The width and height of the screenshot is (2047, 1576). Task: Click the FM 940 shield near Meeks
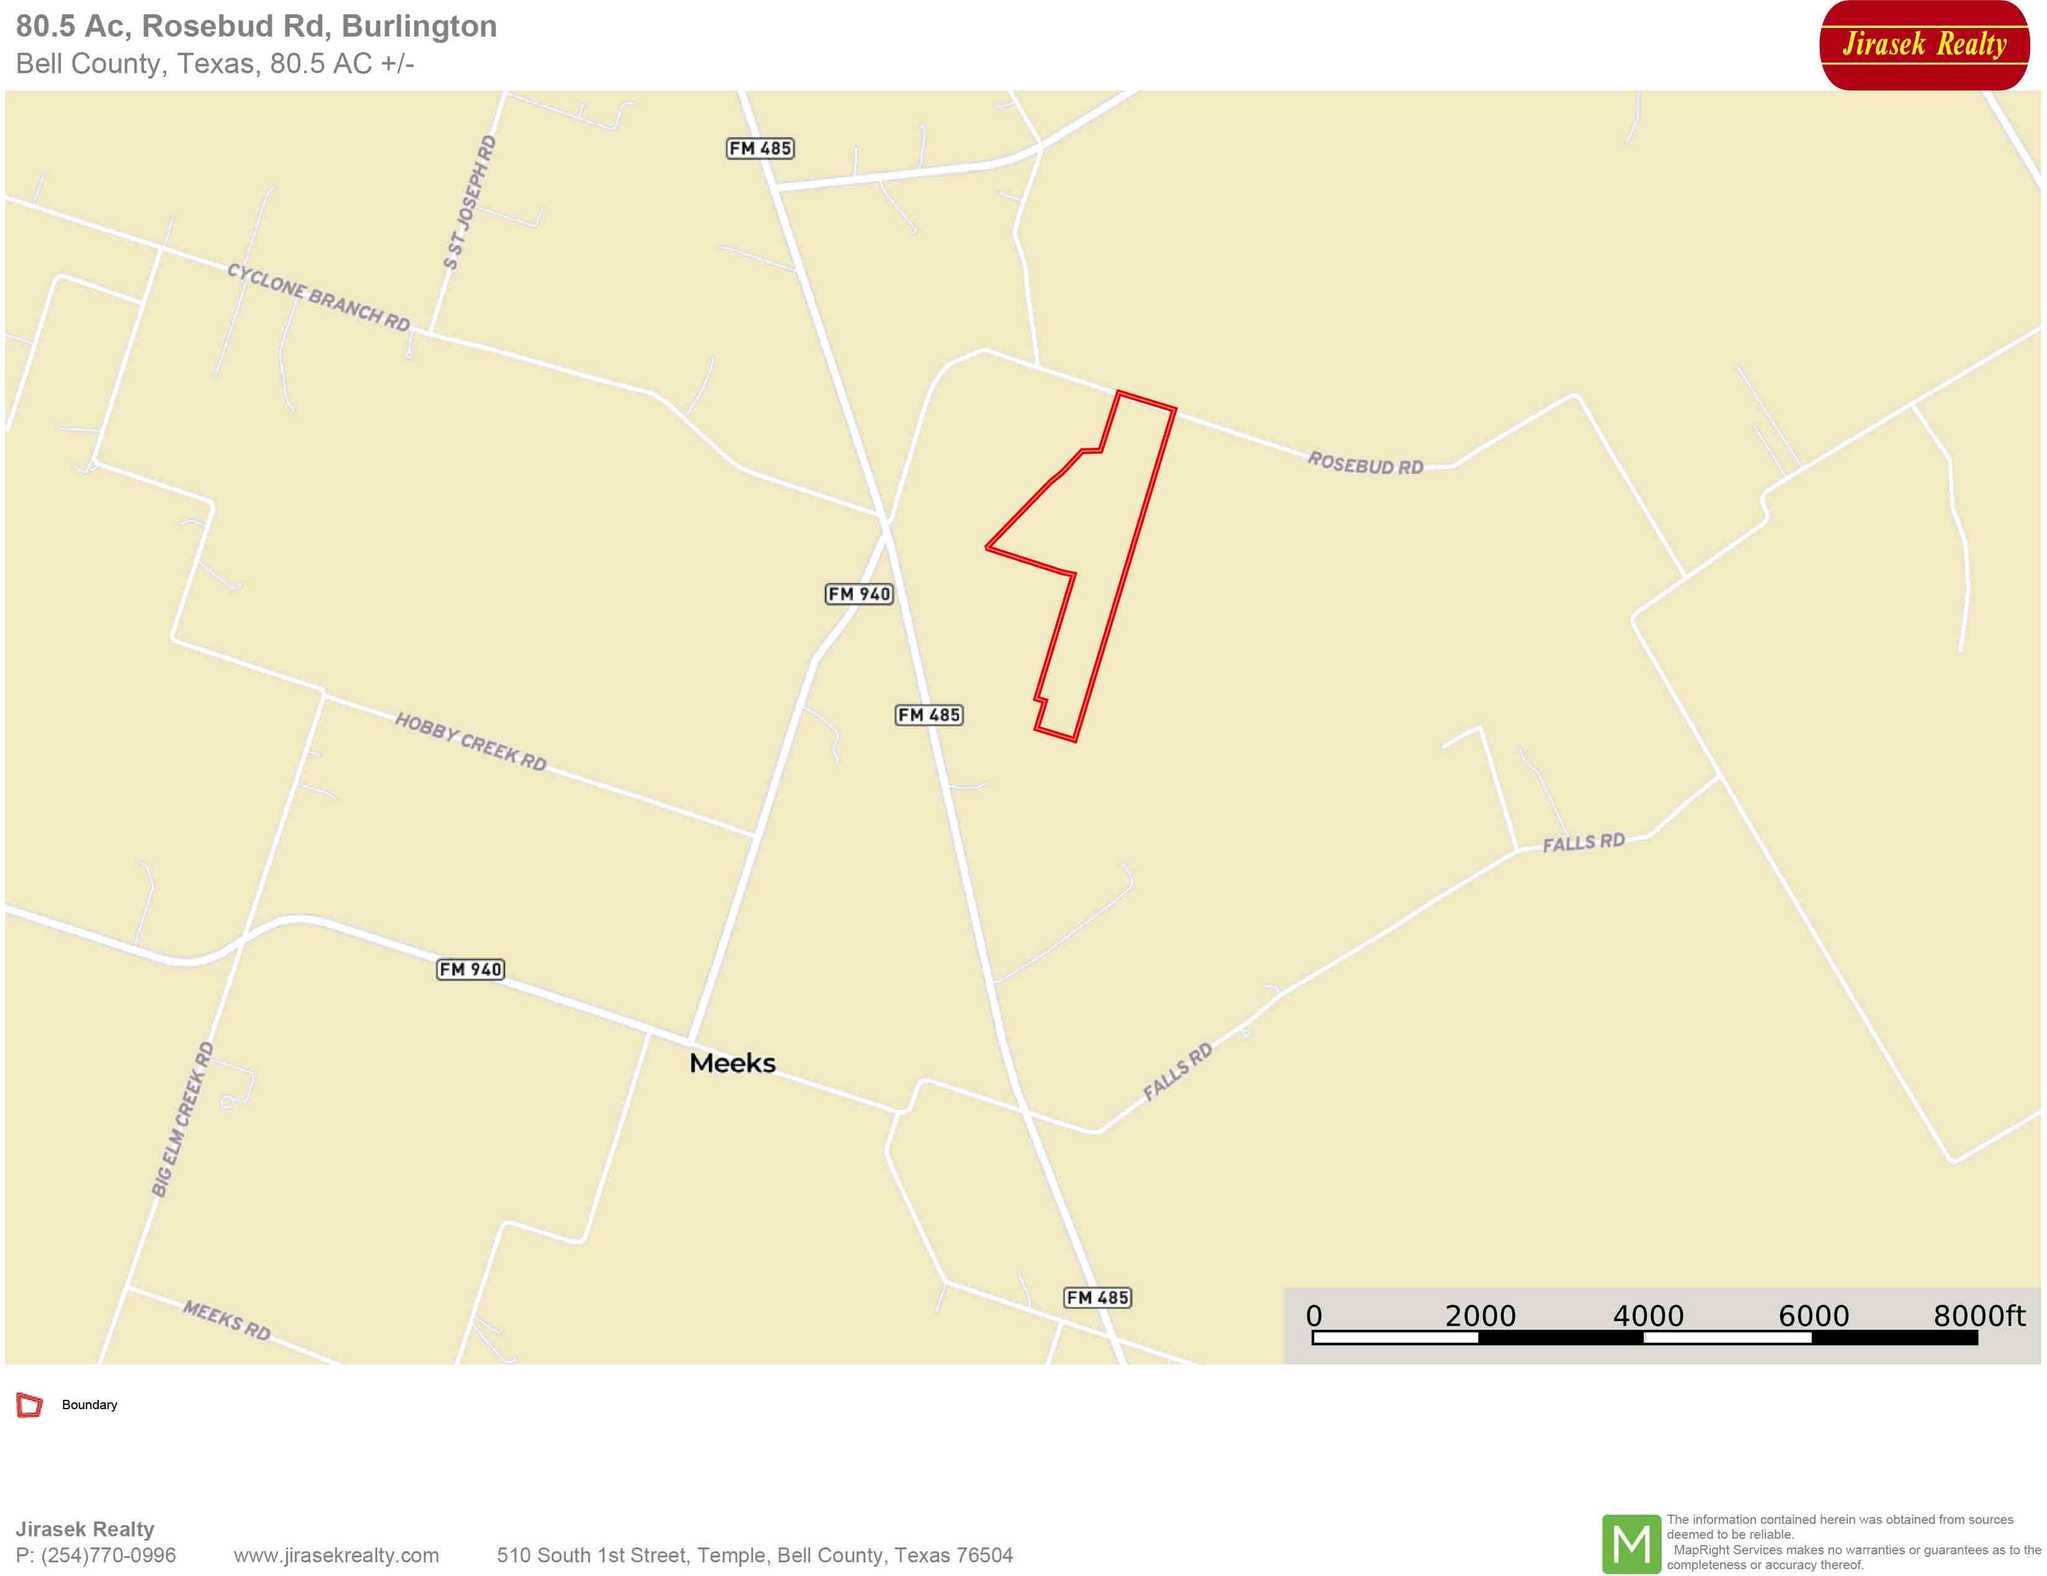(470, 969)
